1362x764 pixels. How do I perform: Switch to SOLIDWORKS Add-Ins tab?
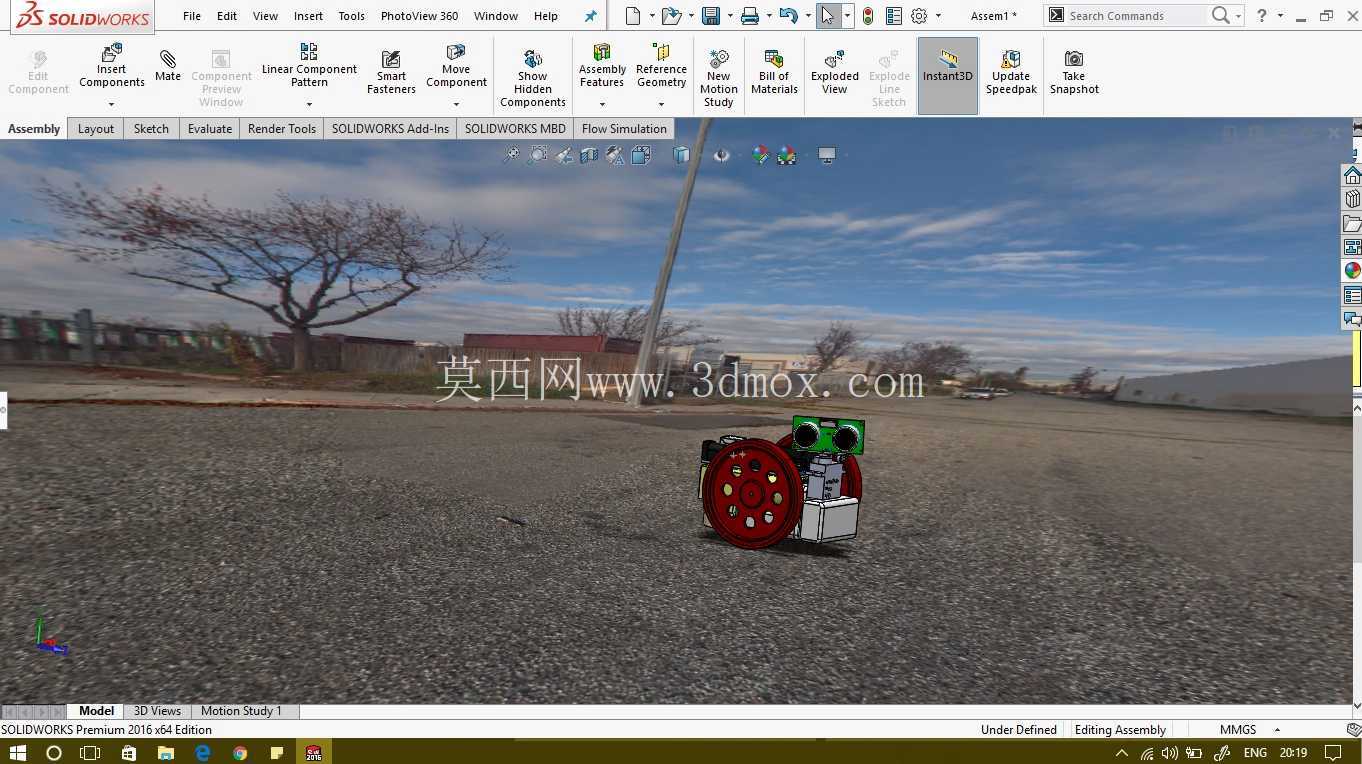coord(390,129)
